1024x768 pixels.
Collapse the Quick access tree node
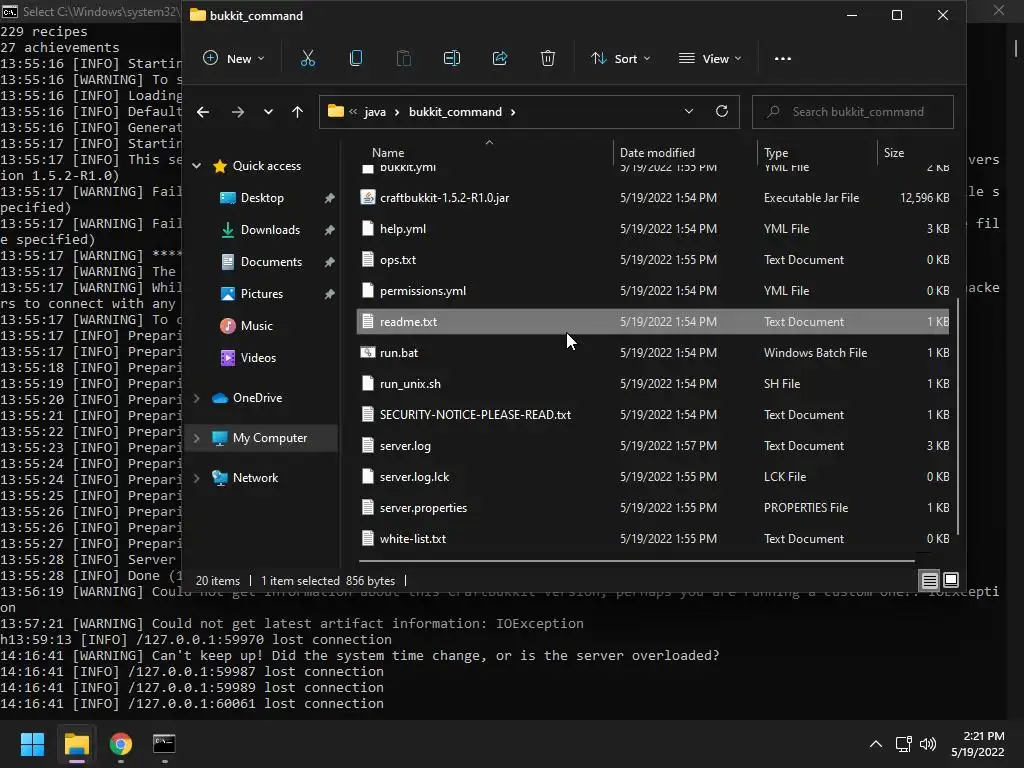[x=197, y=166]
